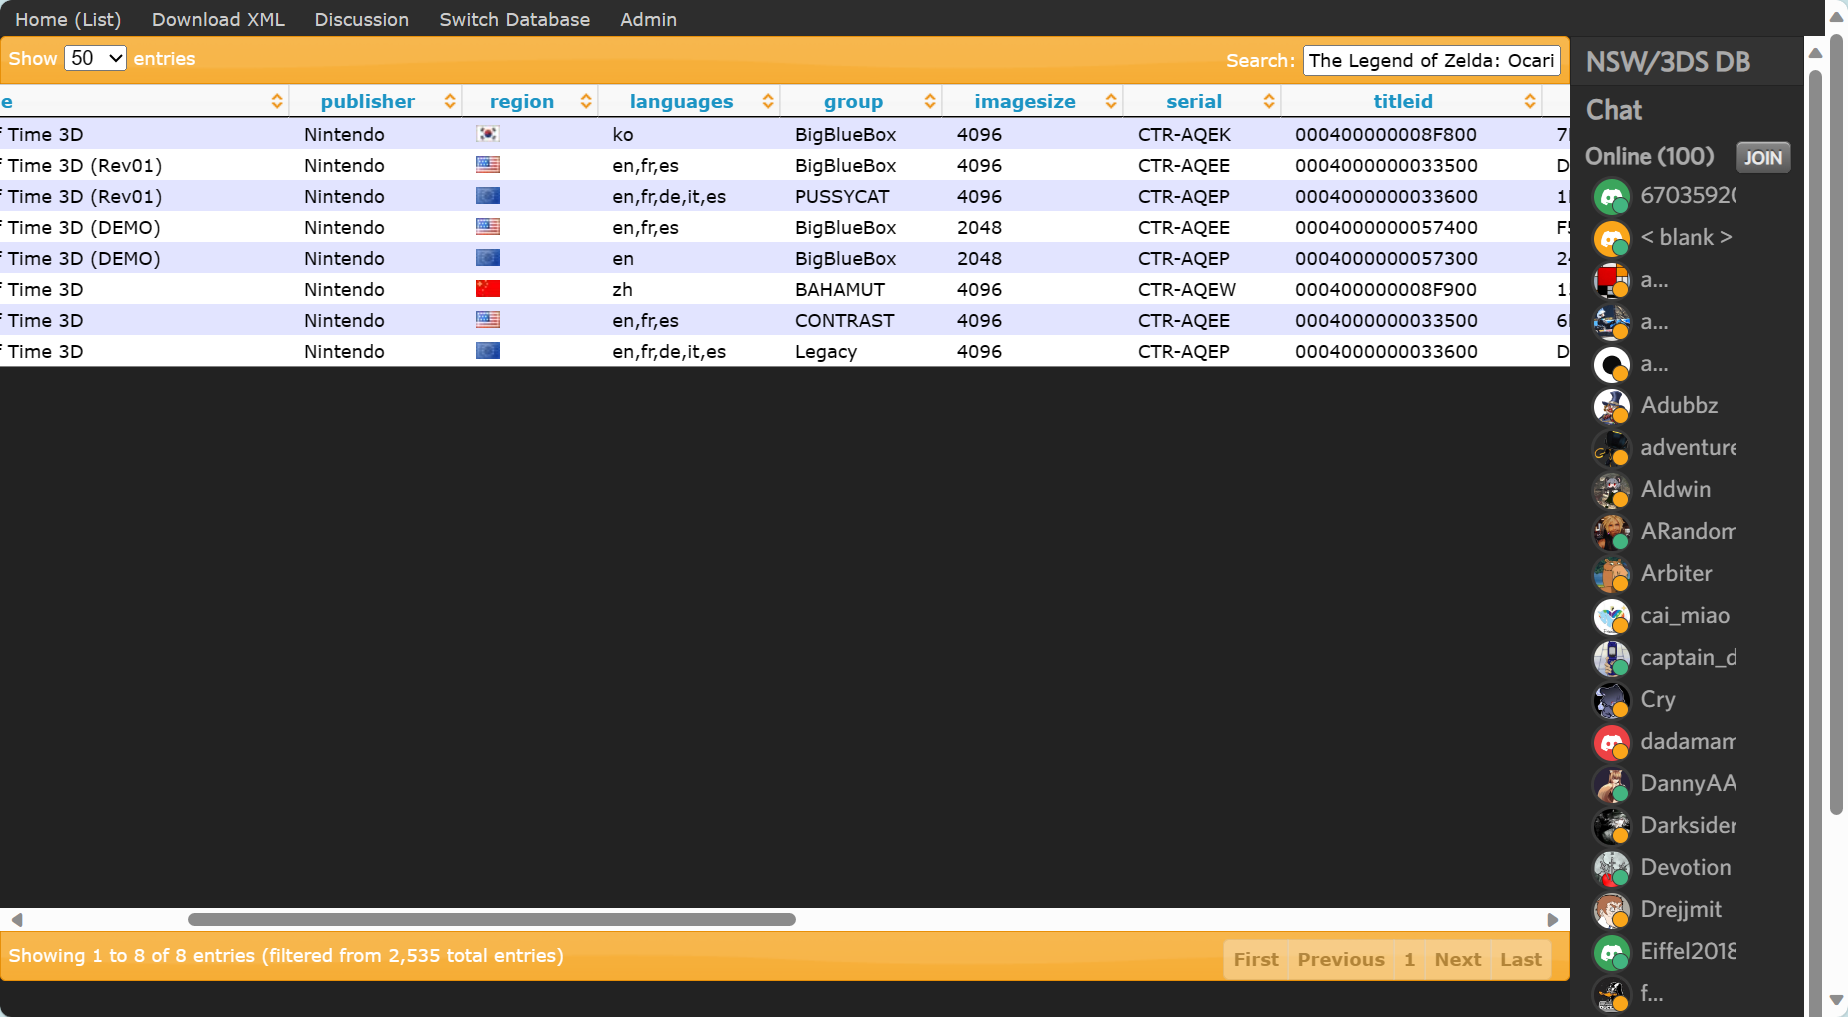The width and height of the screenshot is (1848, 1017).
Task: Sort table by serial column
Action: [1202, 101]
